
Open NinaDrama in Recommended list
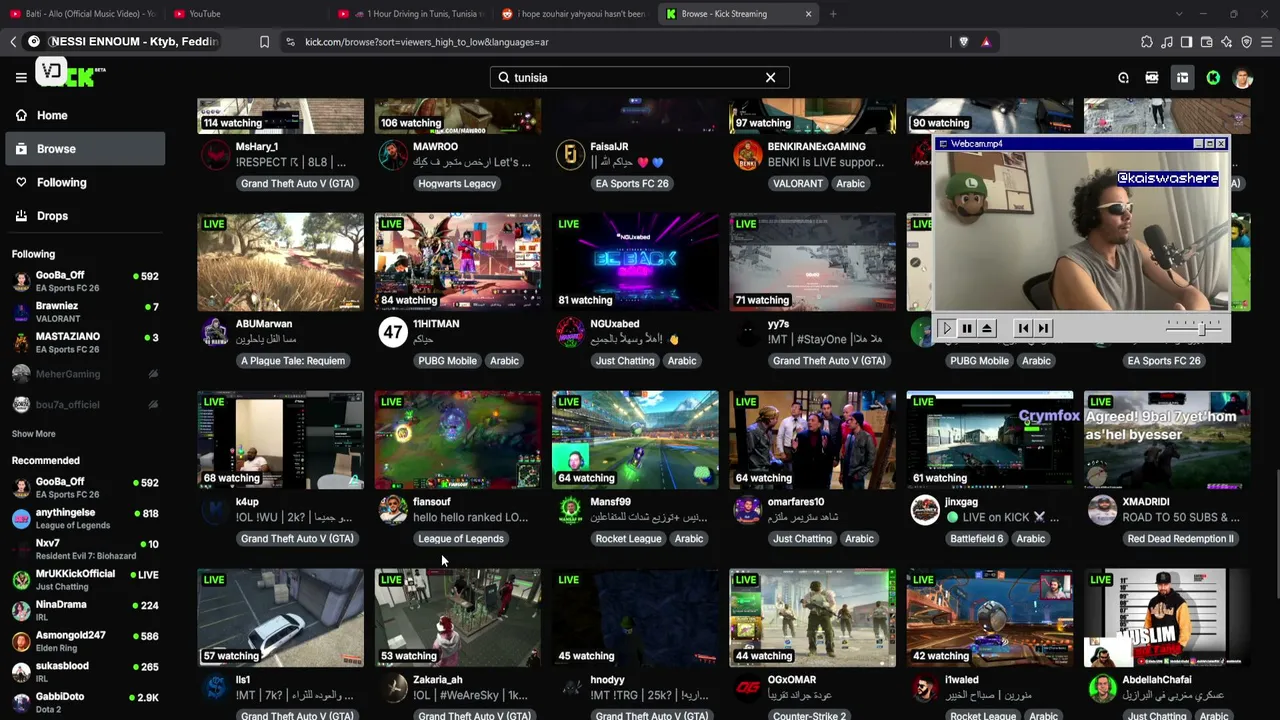[x=85, y=610]
